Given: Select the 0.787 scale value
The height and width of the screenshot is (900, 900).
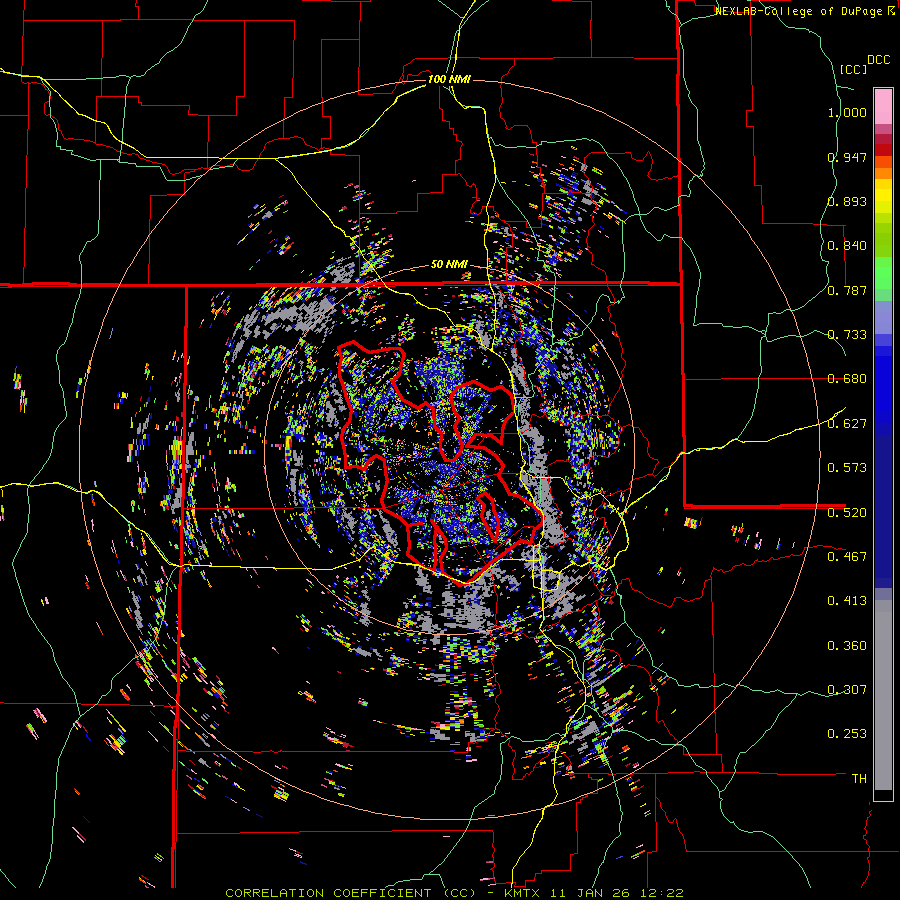Looking at the screenshot, I should tap(847, 290).
